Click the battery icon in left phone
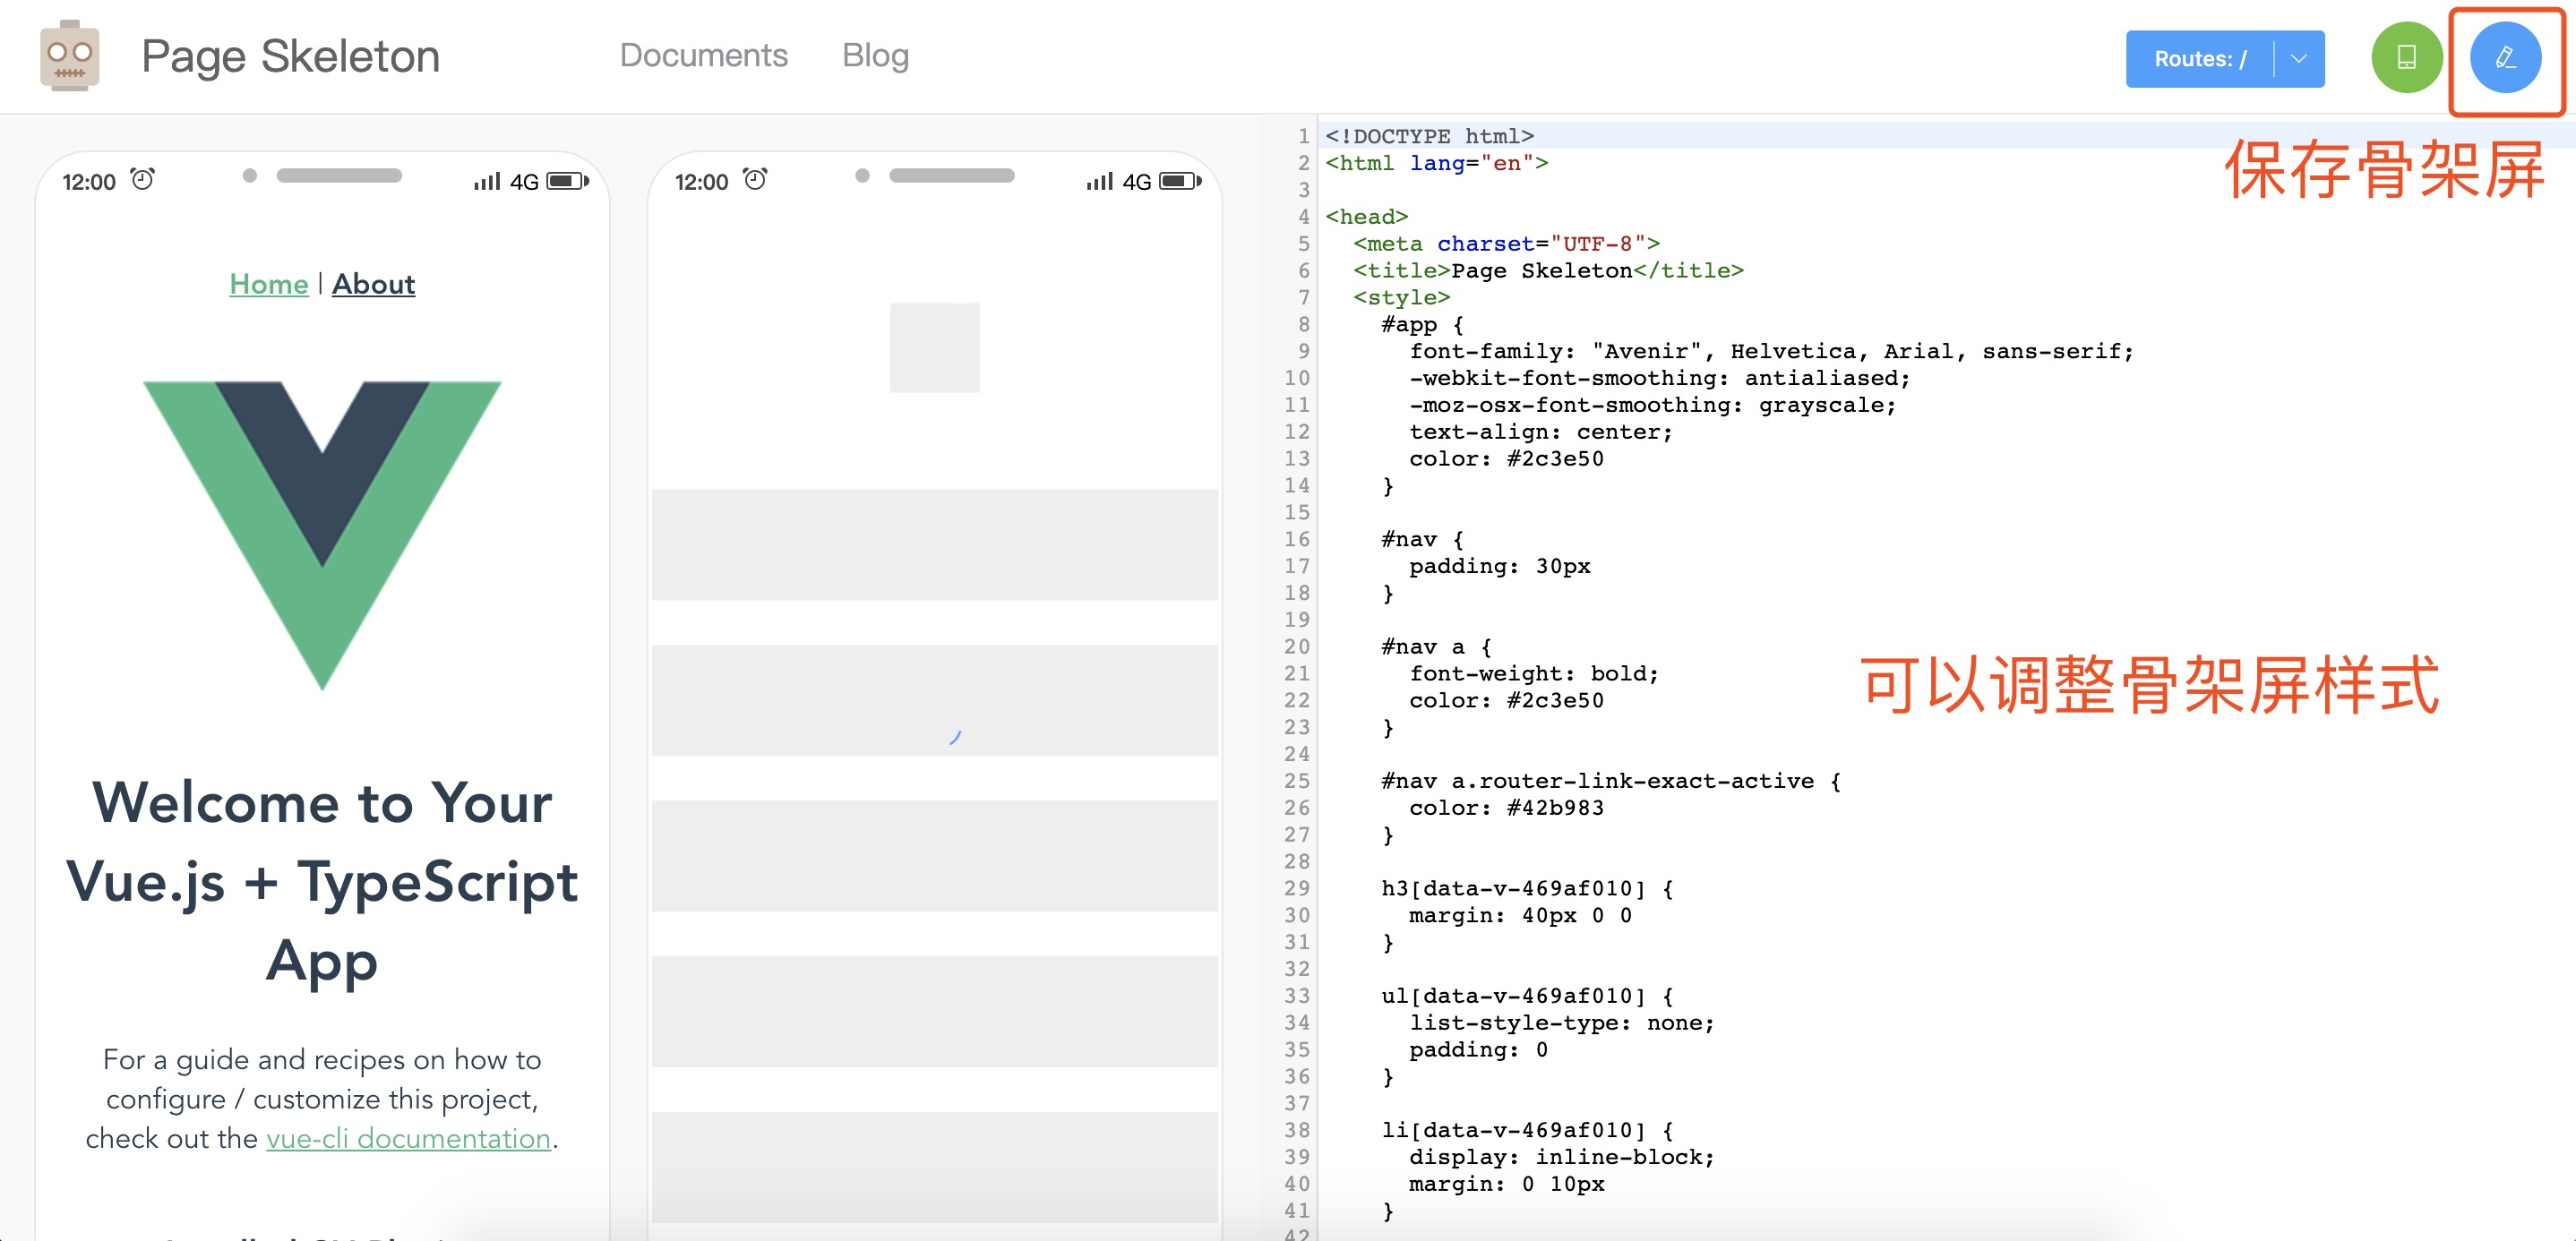 567,181
